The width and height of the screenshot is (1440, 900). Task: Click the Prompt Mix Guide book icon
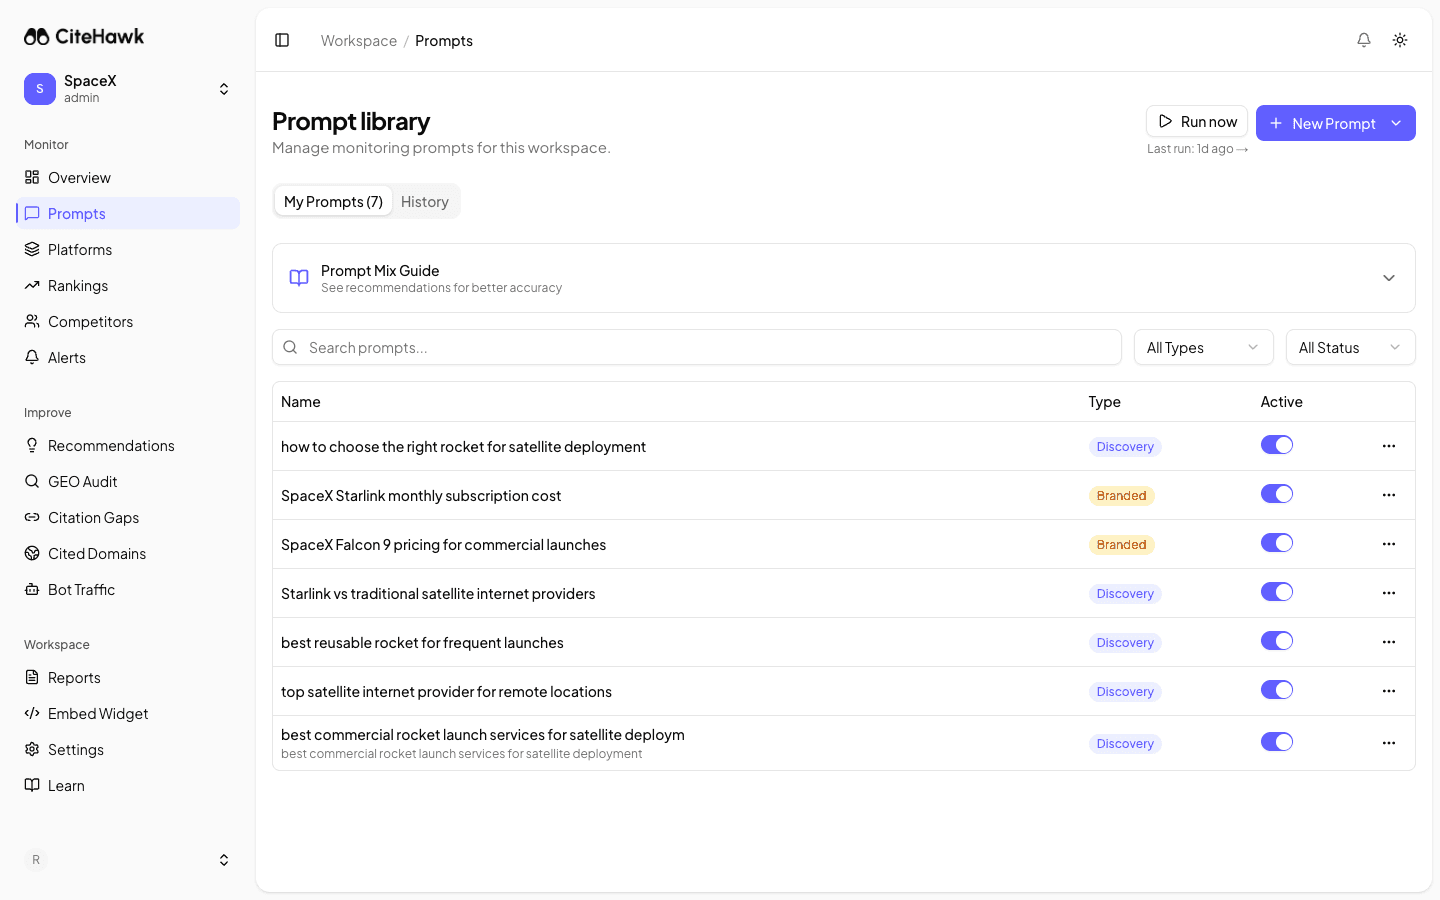click(299, 278)
